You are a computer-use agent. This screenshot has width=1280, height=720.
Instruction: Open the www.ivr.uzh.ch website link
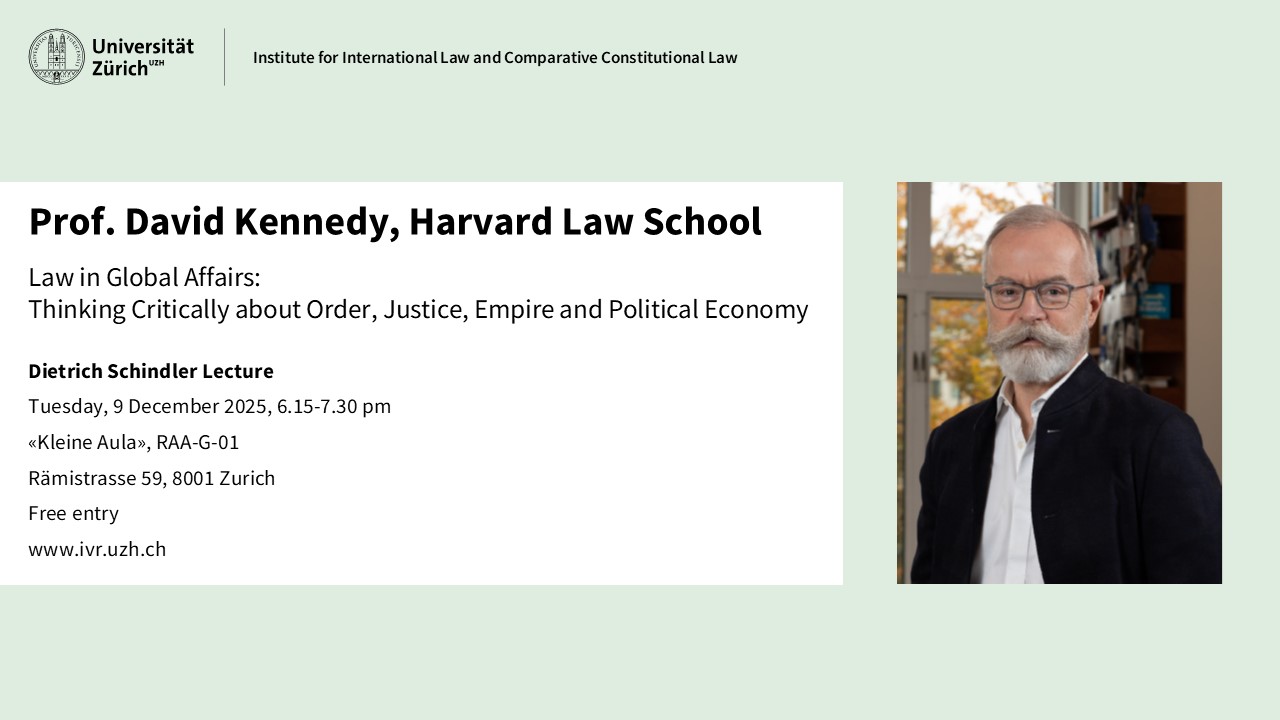(97, 549)
